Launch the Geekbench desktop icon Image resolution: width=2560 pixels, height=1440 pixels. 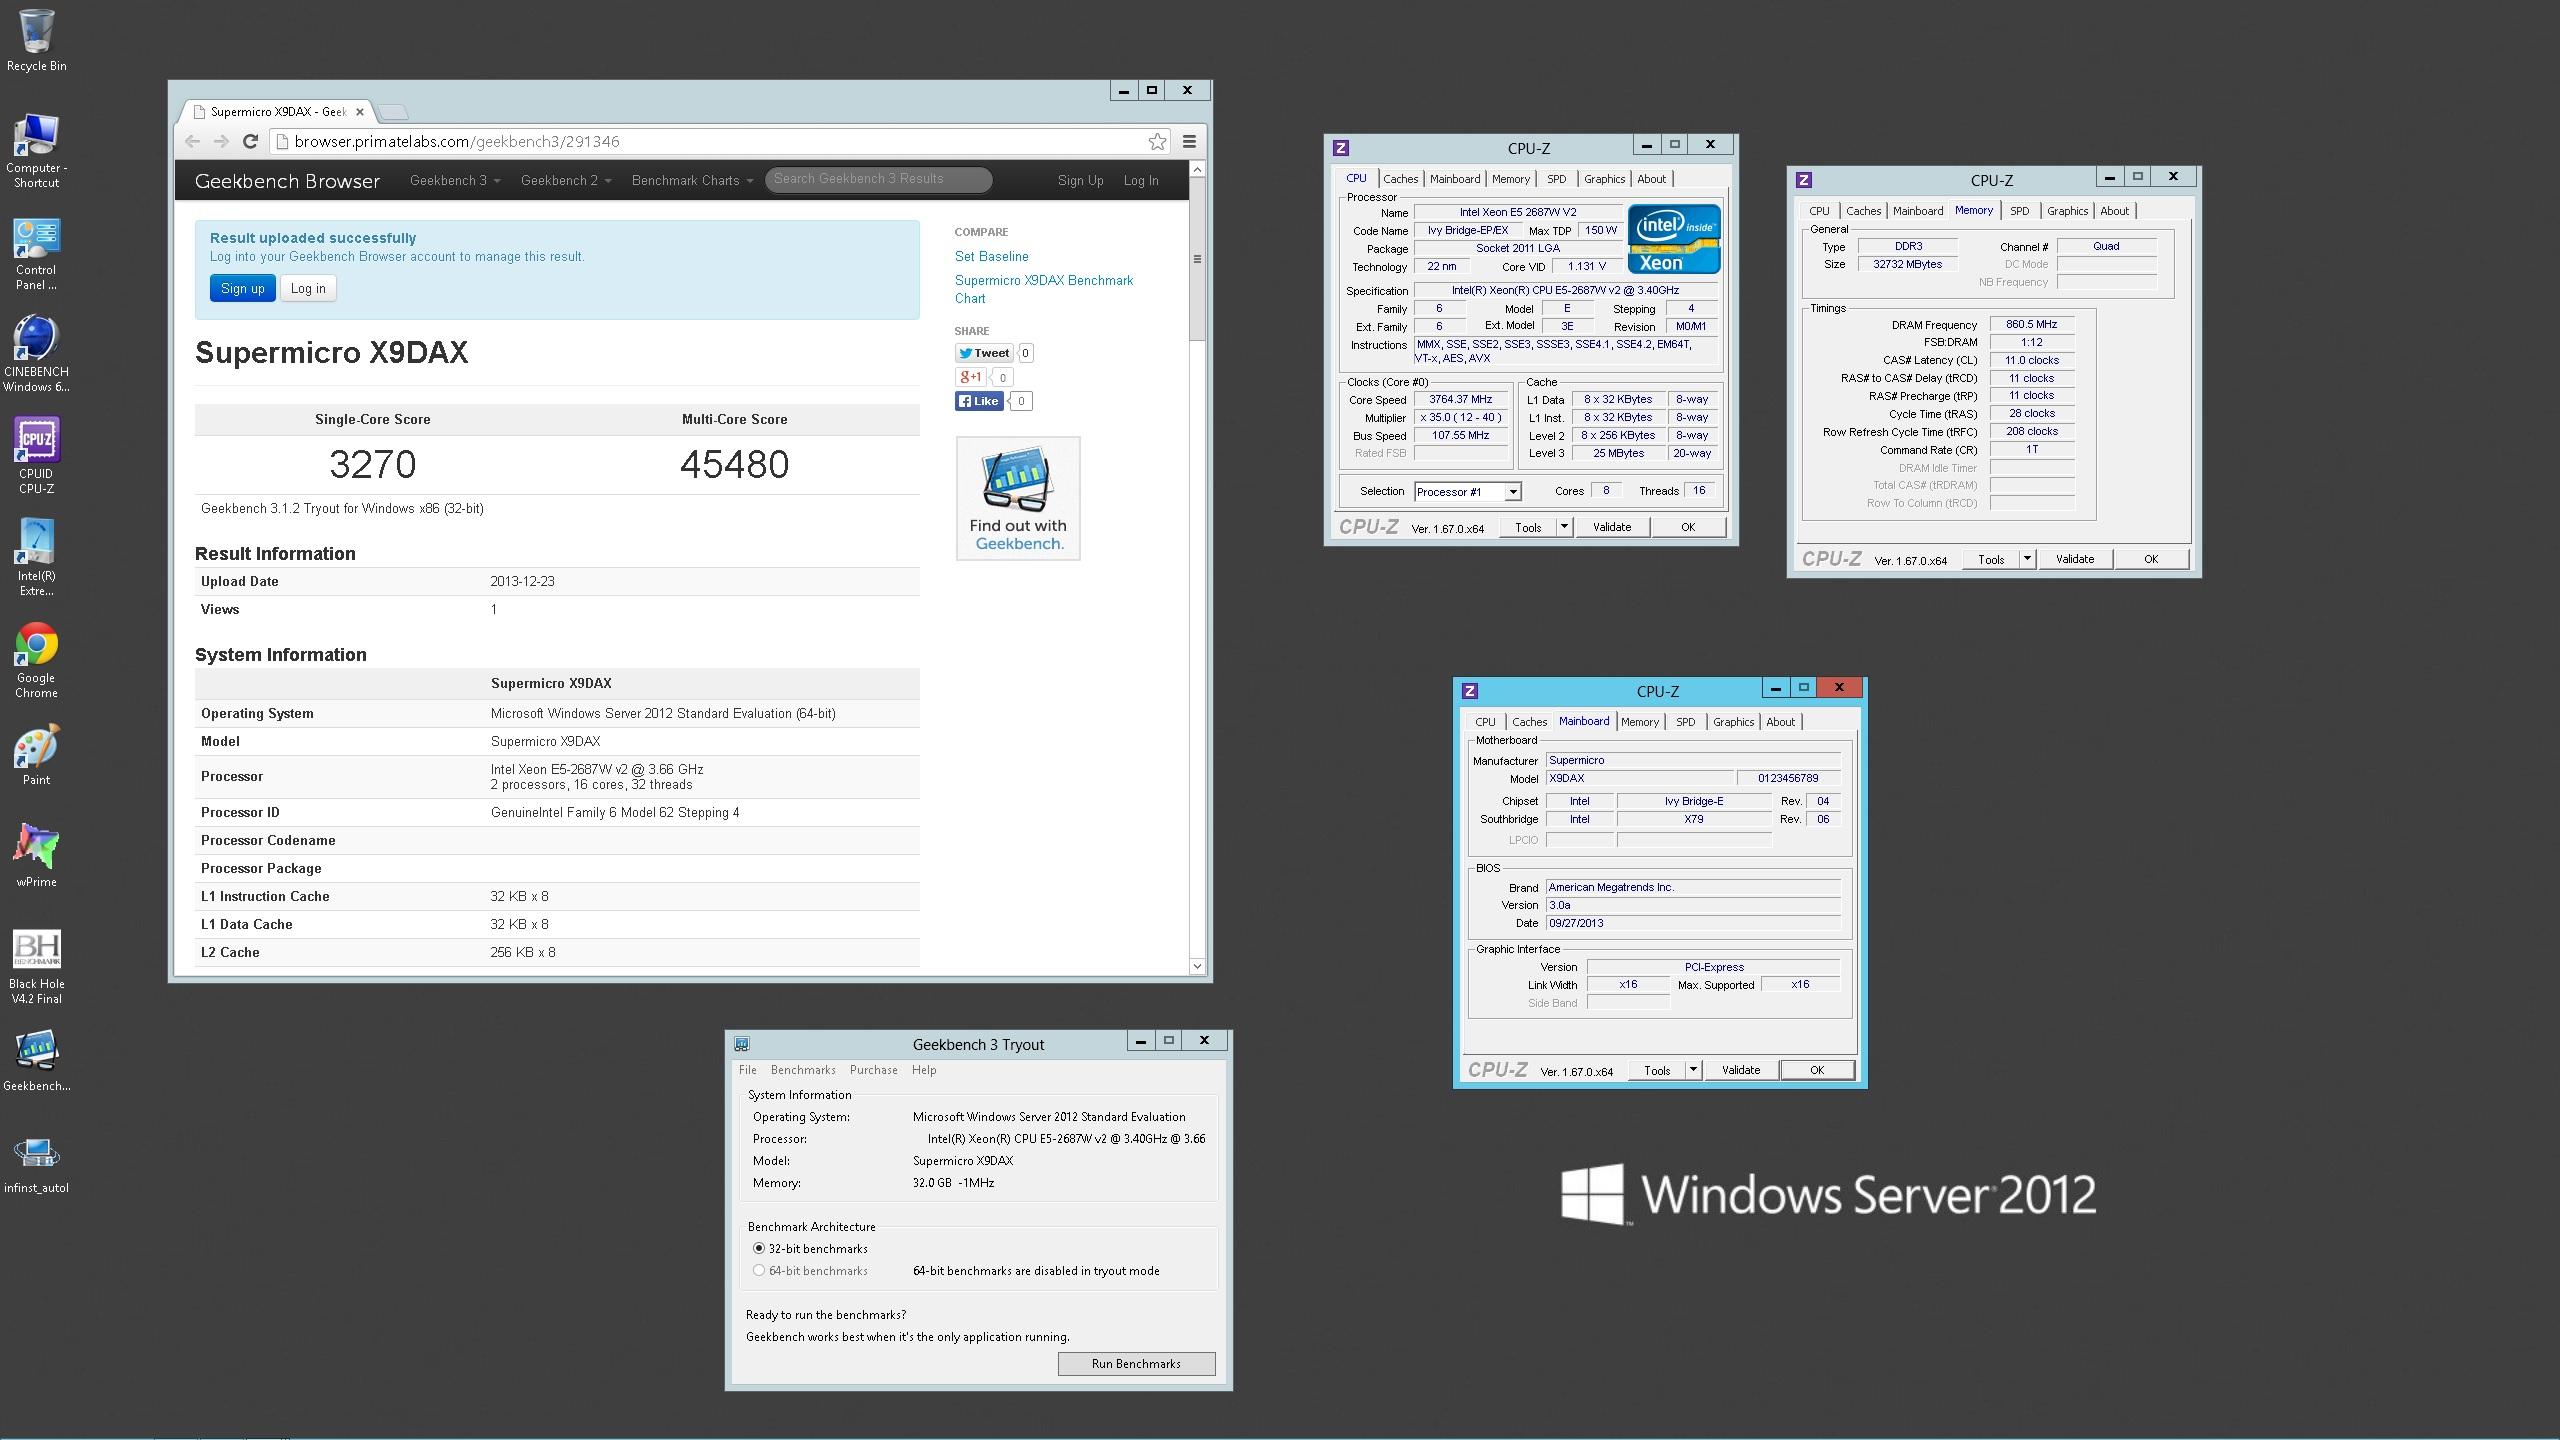pos(36,1062)
